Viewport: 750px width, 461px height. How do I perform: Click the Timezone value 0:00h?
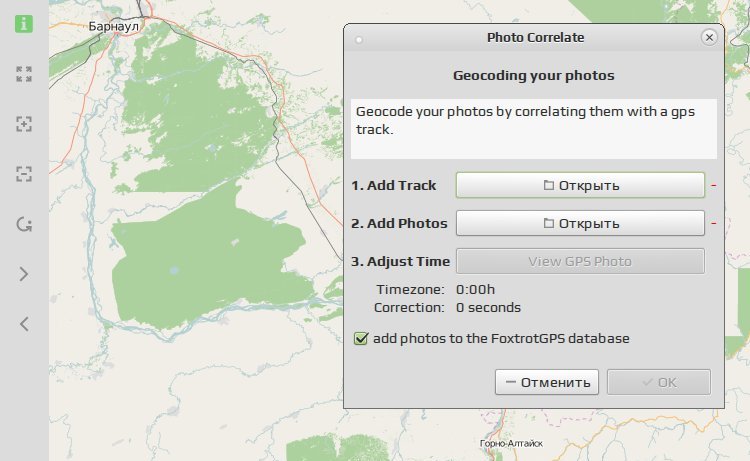tap(475, 289)
